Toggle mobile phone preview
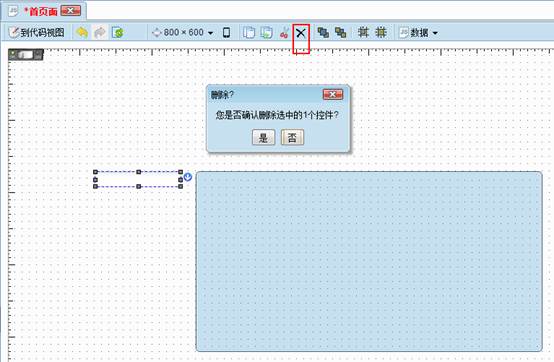 226,32
